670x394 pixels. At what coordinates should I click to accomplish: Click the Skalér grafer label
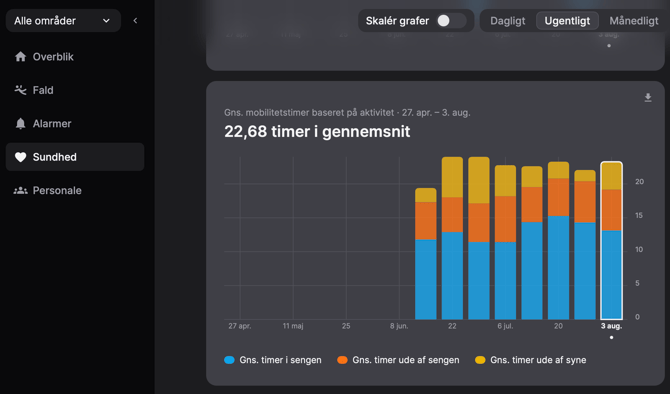tap(397, 21)
